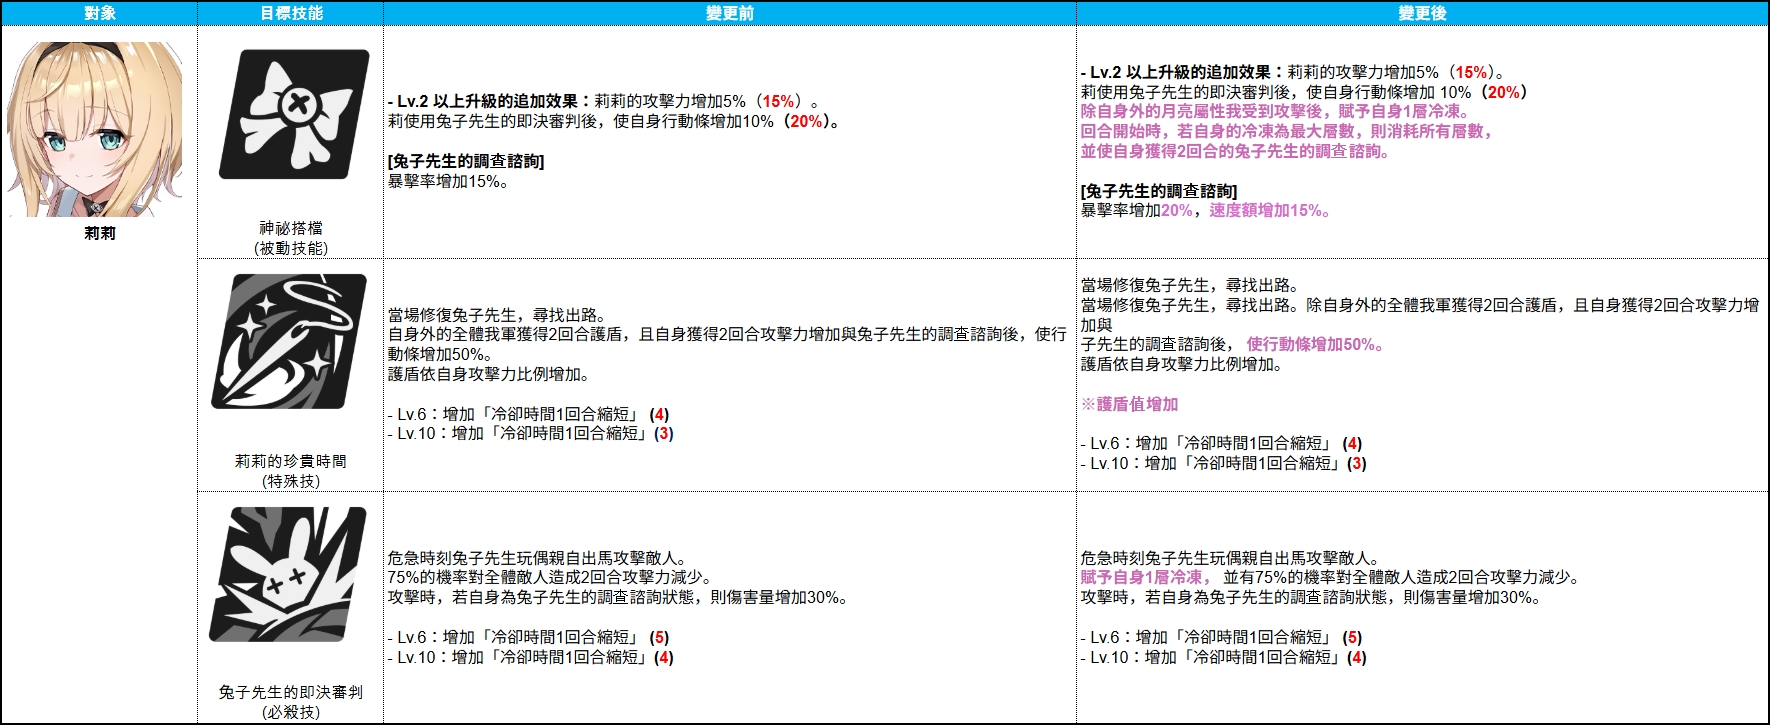1770x725 pixels.
Task: Click 暴擊率增加15%。 in the 變更前 column
Action: click(448, 181)
